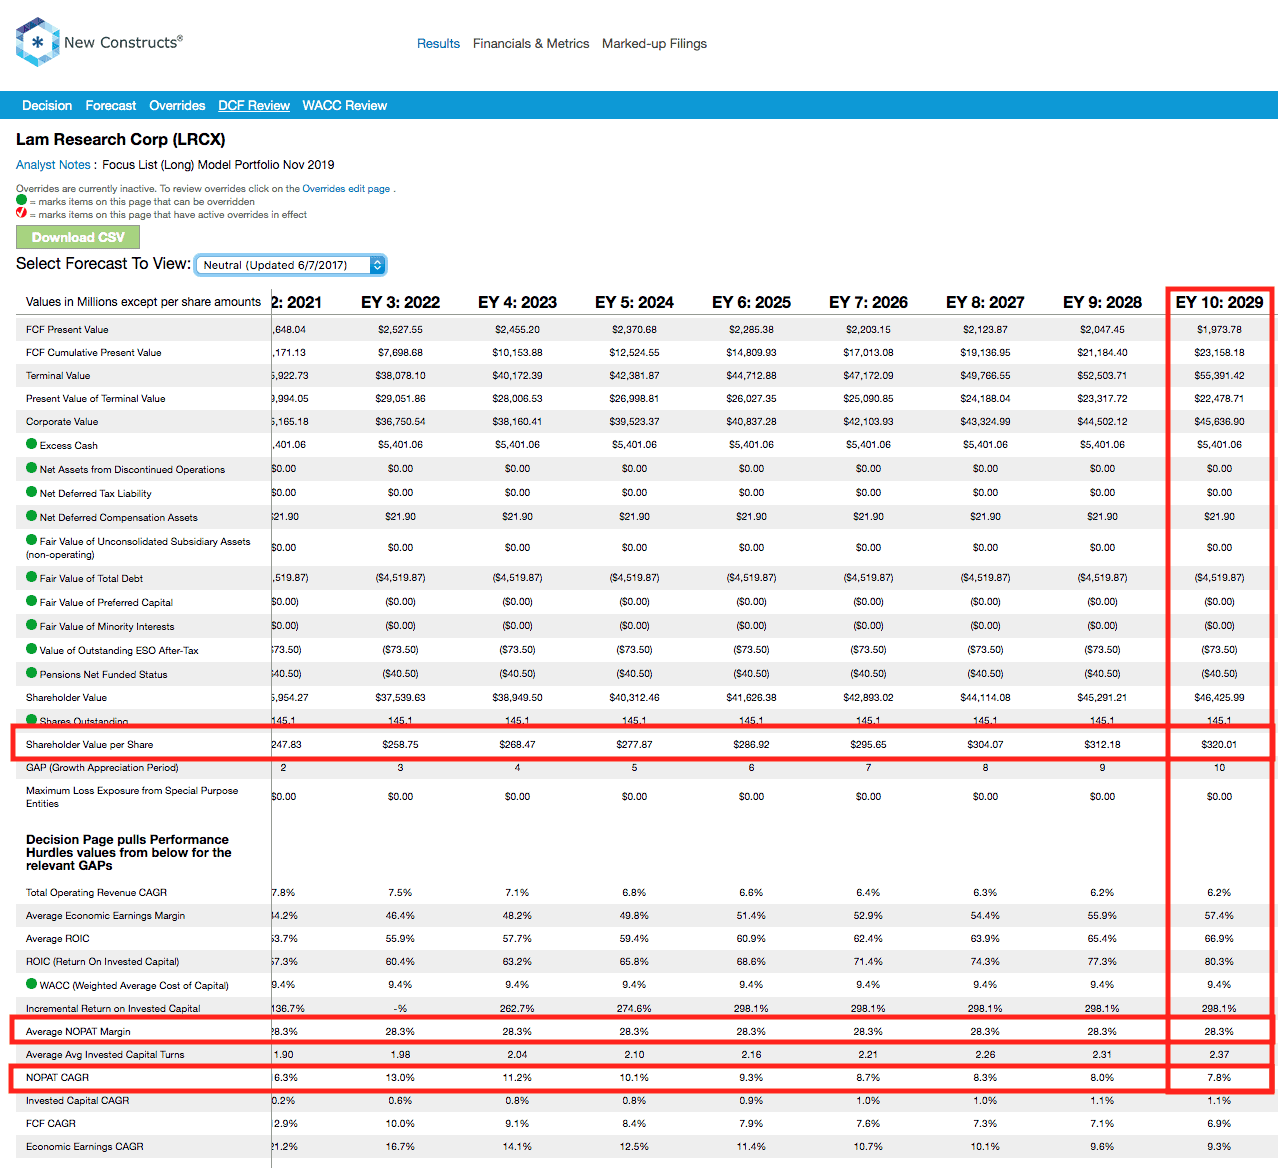Screen dimensions: 1278x1168
Task: Open the Results tab
Action: [x=438, y=43]
